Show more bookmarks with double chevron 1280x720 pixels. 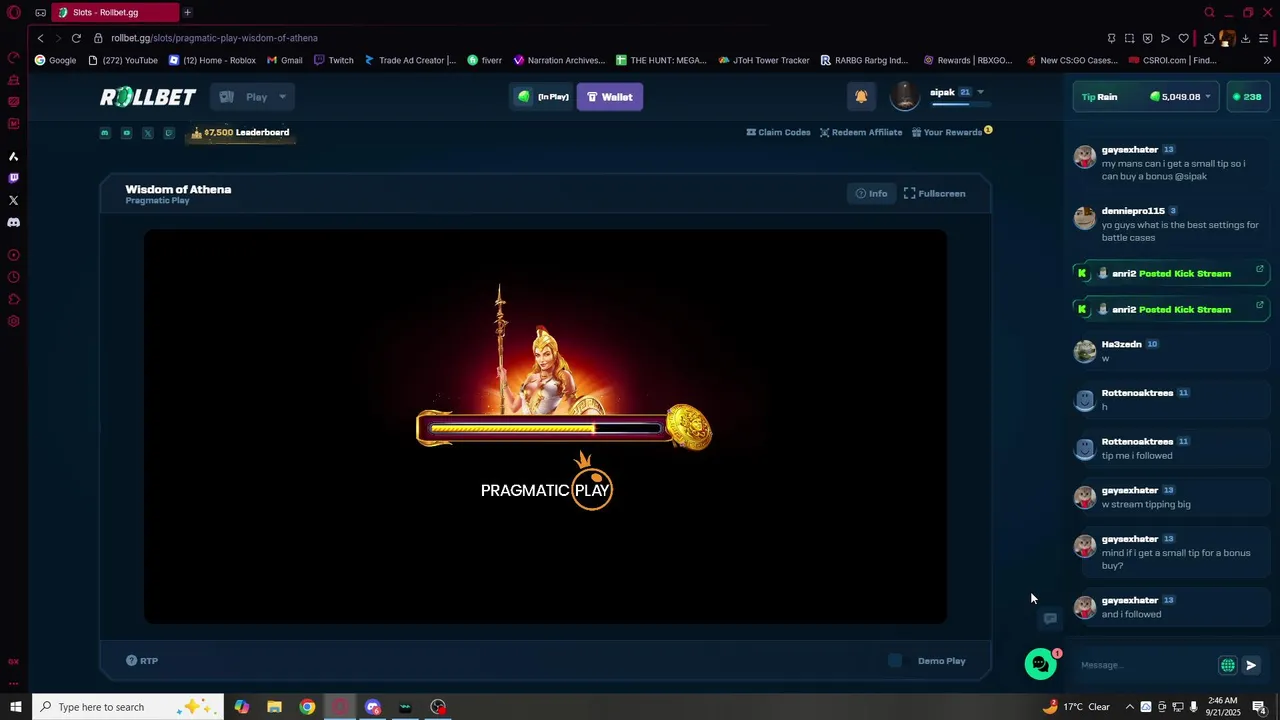[x=1267, y=60]
